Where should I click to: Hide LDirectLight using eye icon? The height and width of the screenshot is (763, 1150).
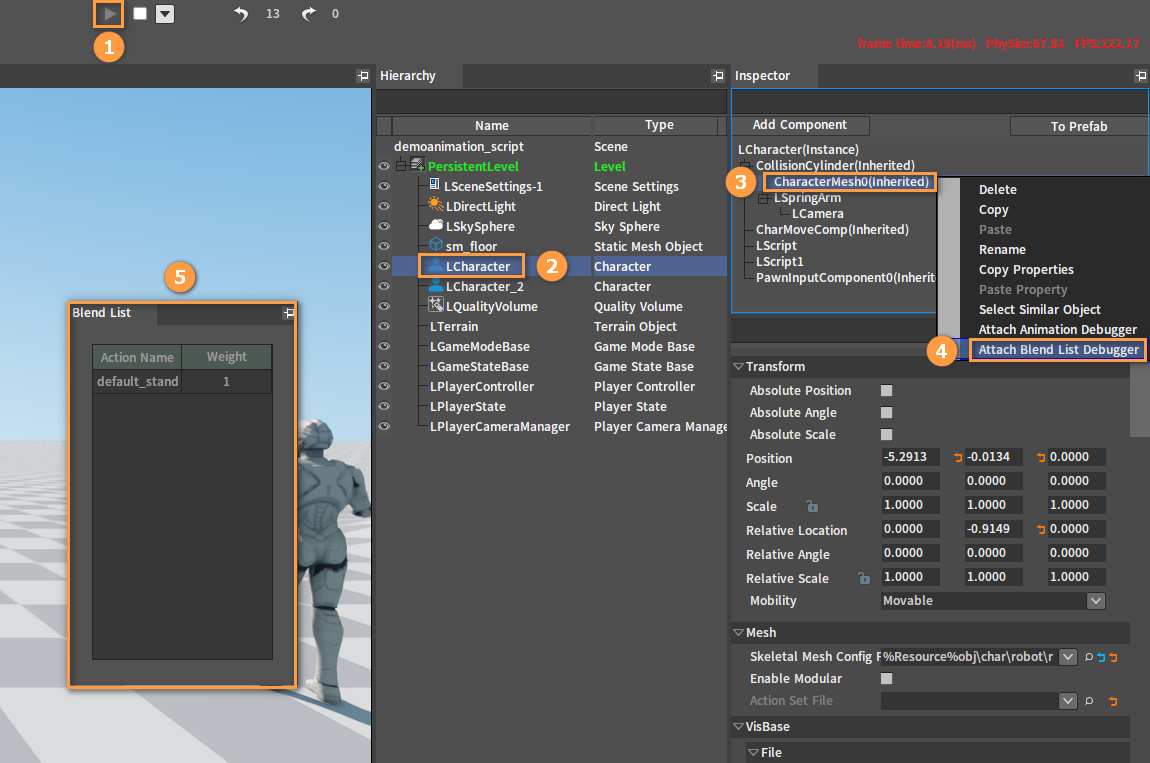pos(384,207)
